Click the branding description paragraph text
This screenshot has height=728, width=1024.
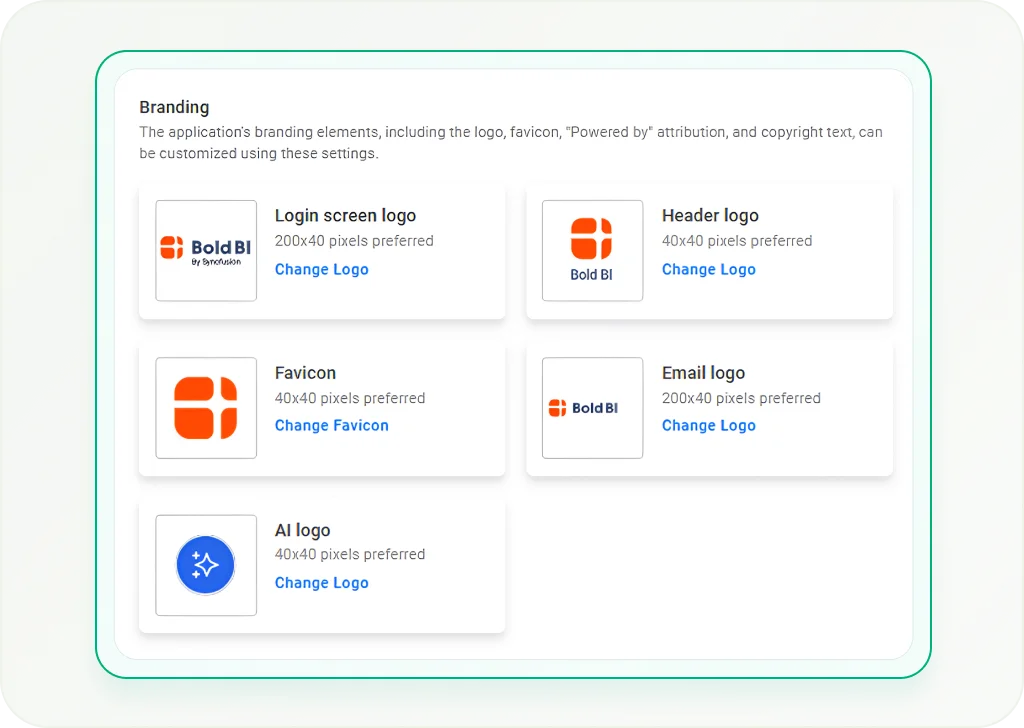point(511,142)
